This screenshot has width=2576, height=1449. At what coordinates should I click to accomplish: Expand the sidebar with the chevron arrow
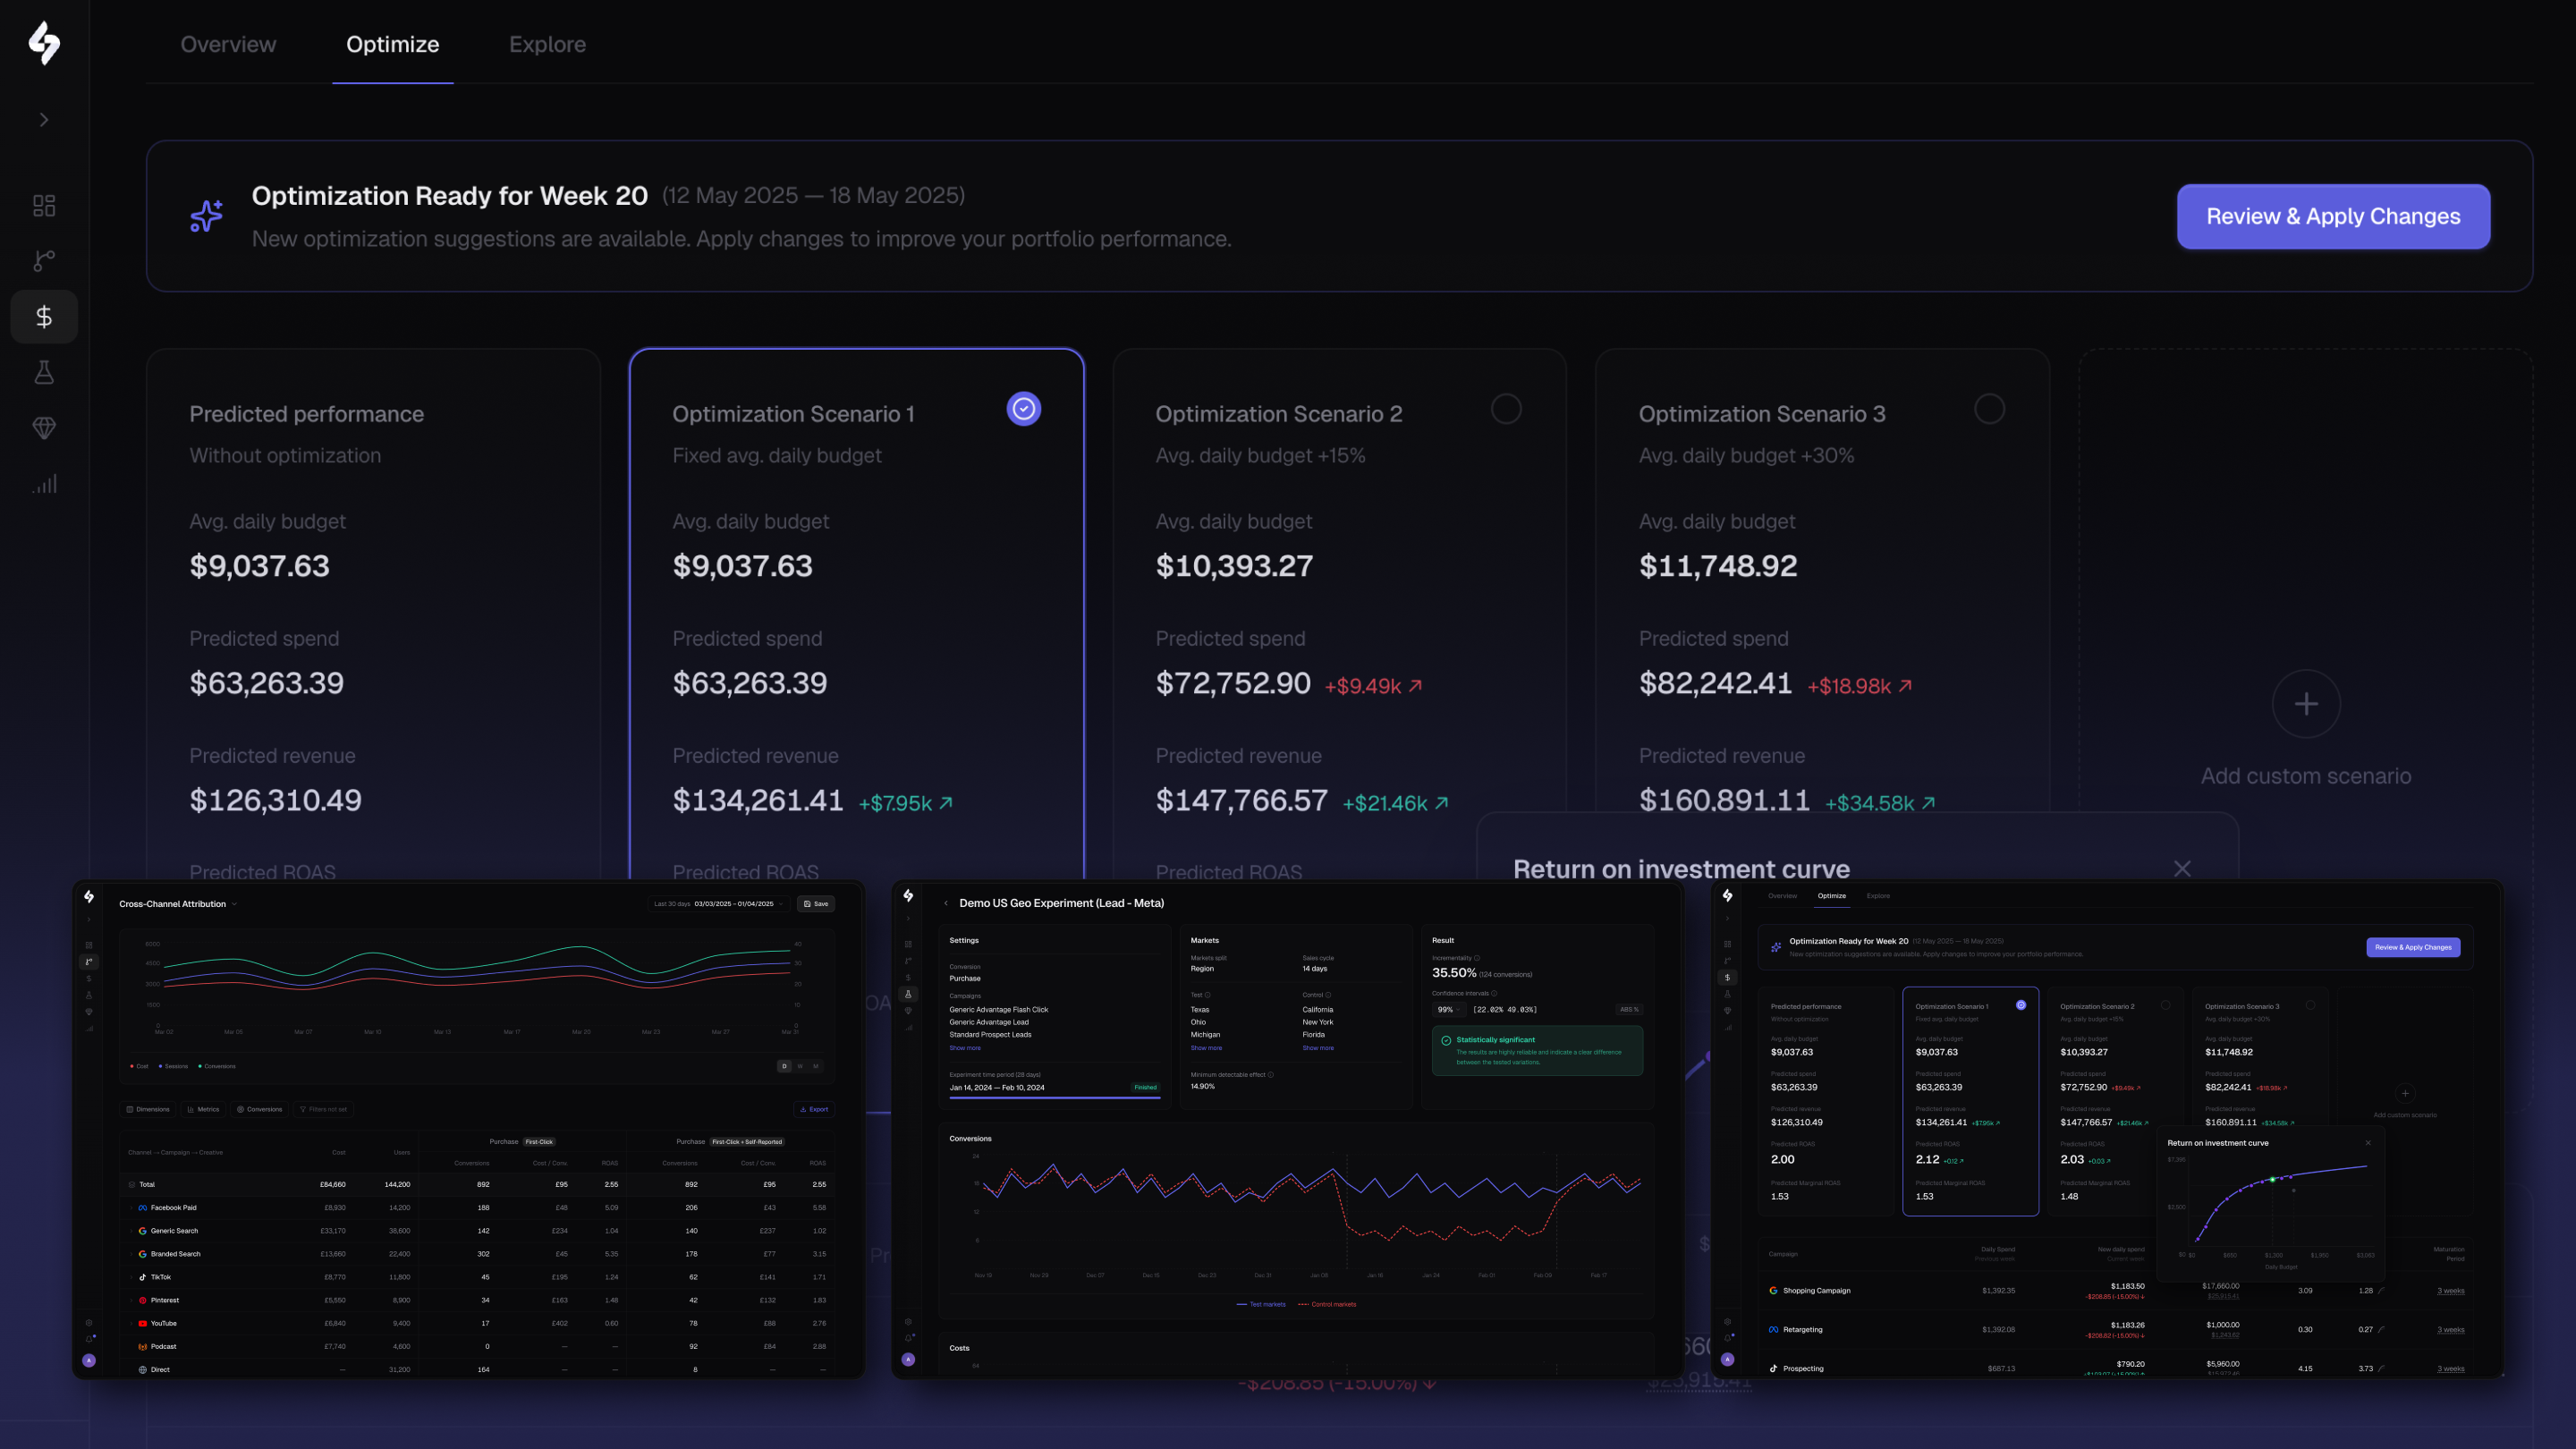pyautogui.click(x=44, y=120)
